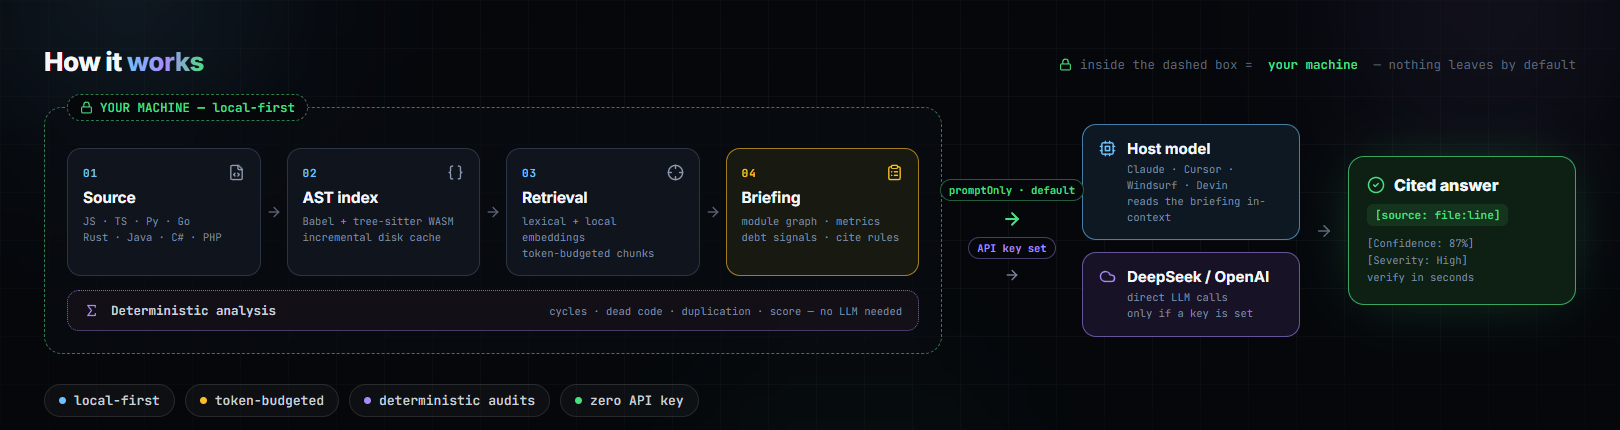Open the 03 Retrieval card
1620x430 pixels.
tap(603, 212)
